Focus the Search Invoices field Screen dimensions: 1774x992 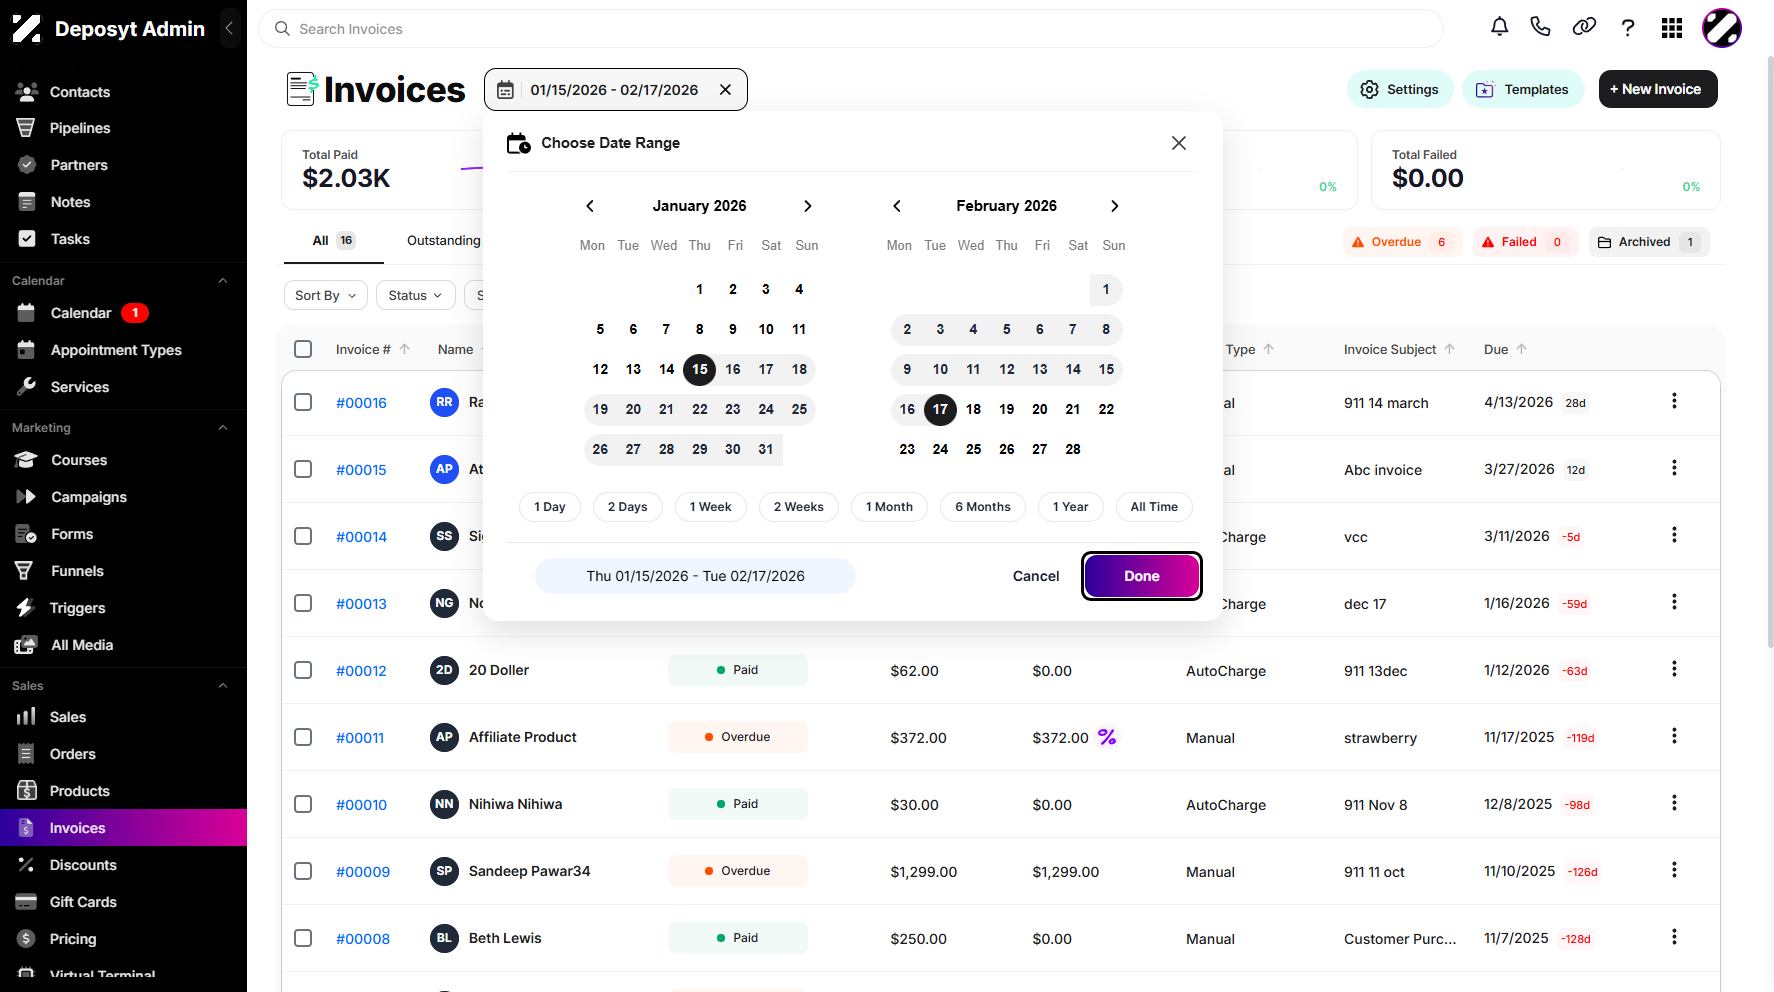851,29
